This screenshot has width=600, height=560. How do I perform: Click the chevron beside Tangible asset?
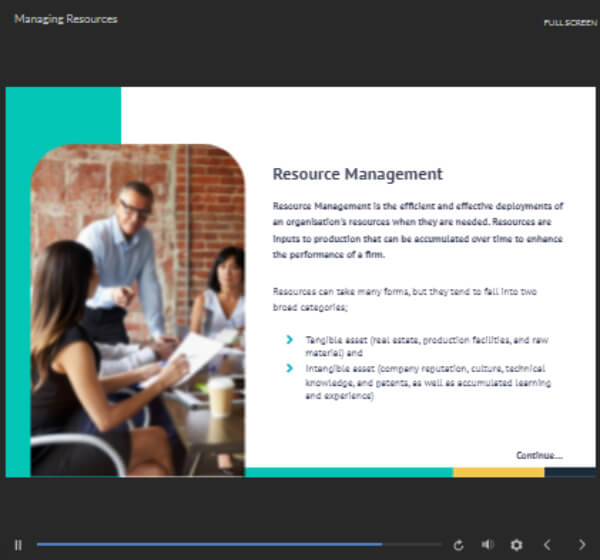tap(290, 339)
